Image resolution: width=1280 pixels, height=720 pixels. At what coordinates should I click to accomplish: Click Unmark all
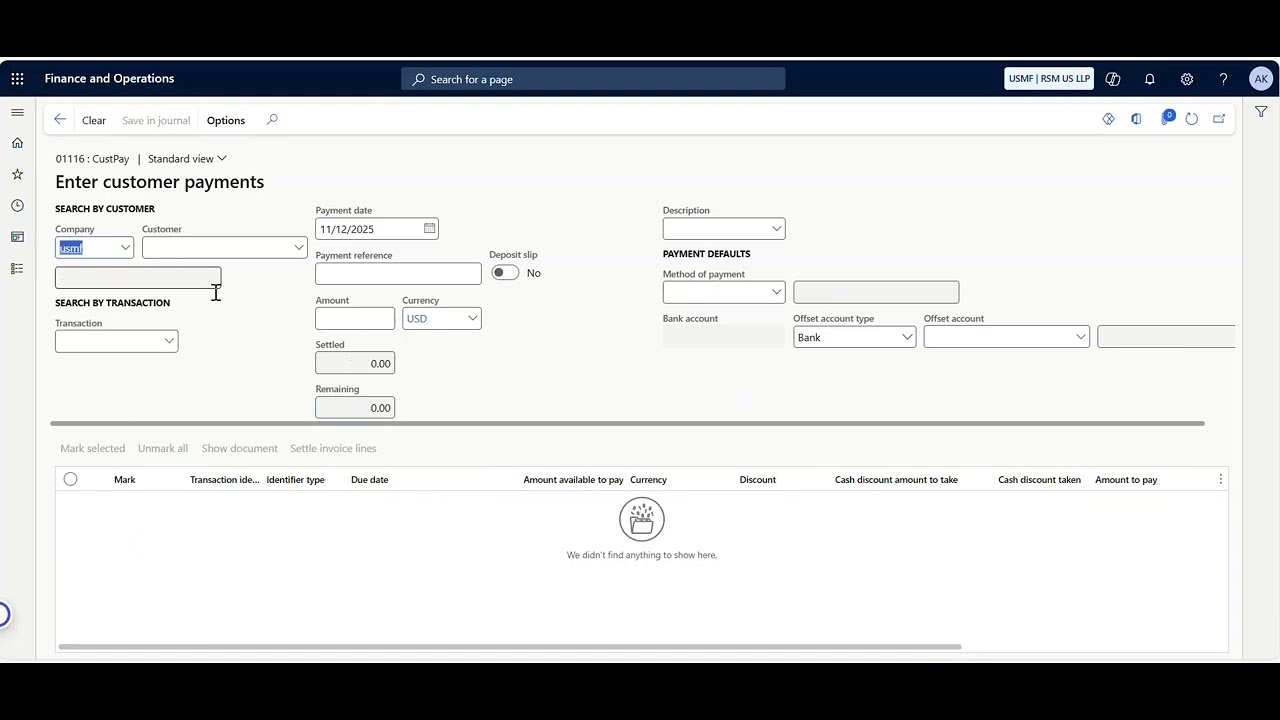click(x=163, y=449)
